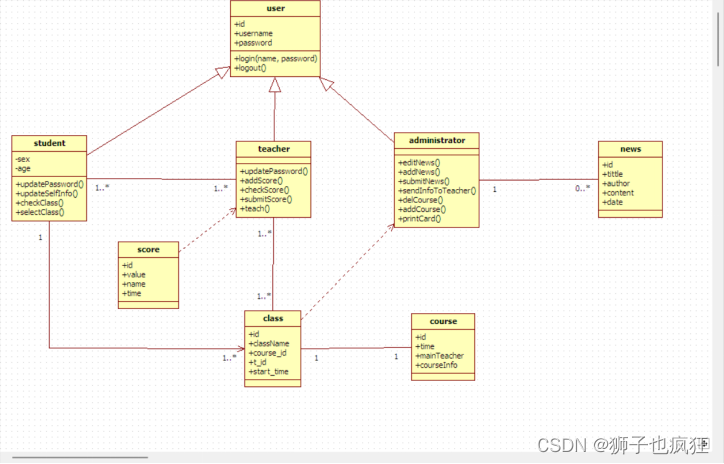Click the +addScore() operation
Screen dimensions: 724x464
coord(261,180)
